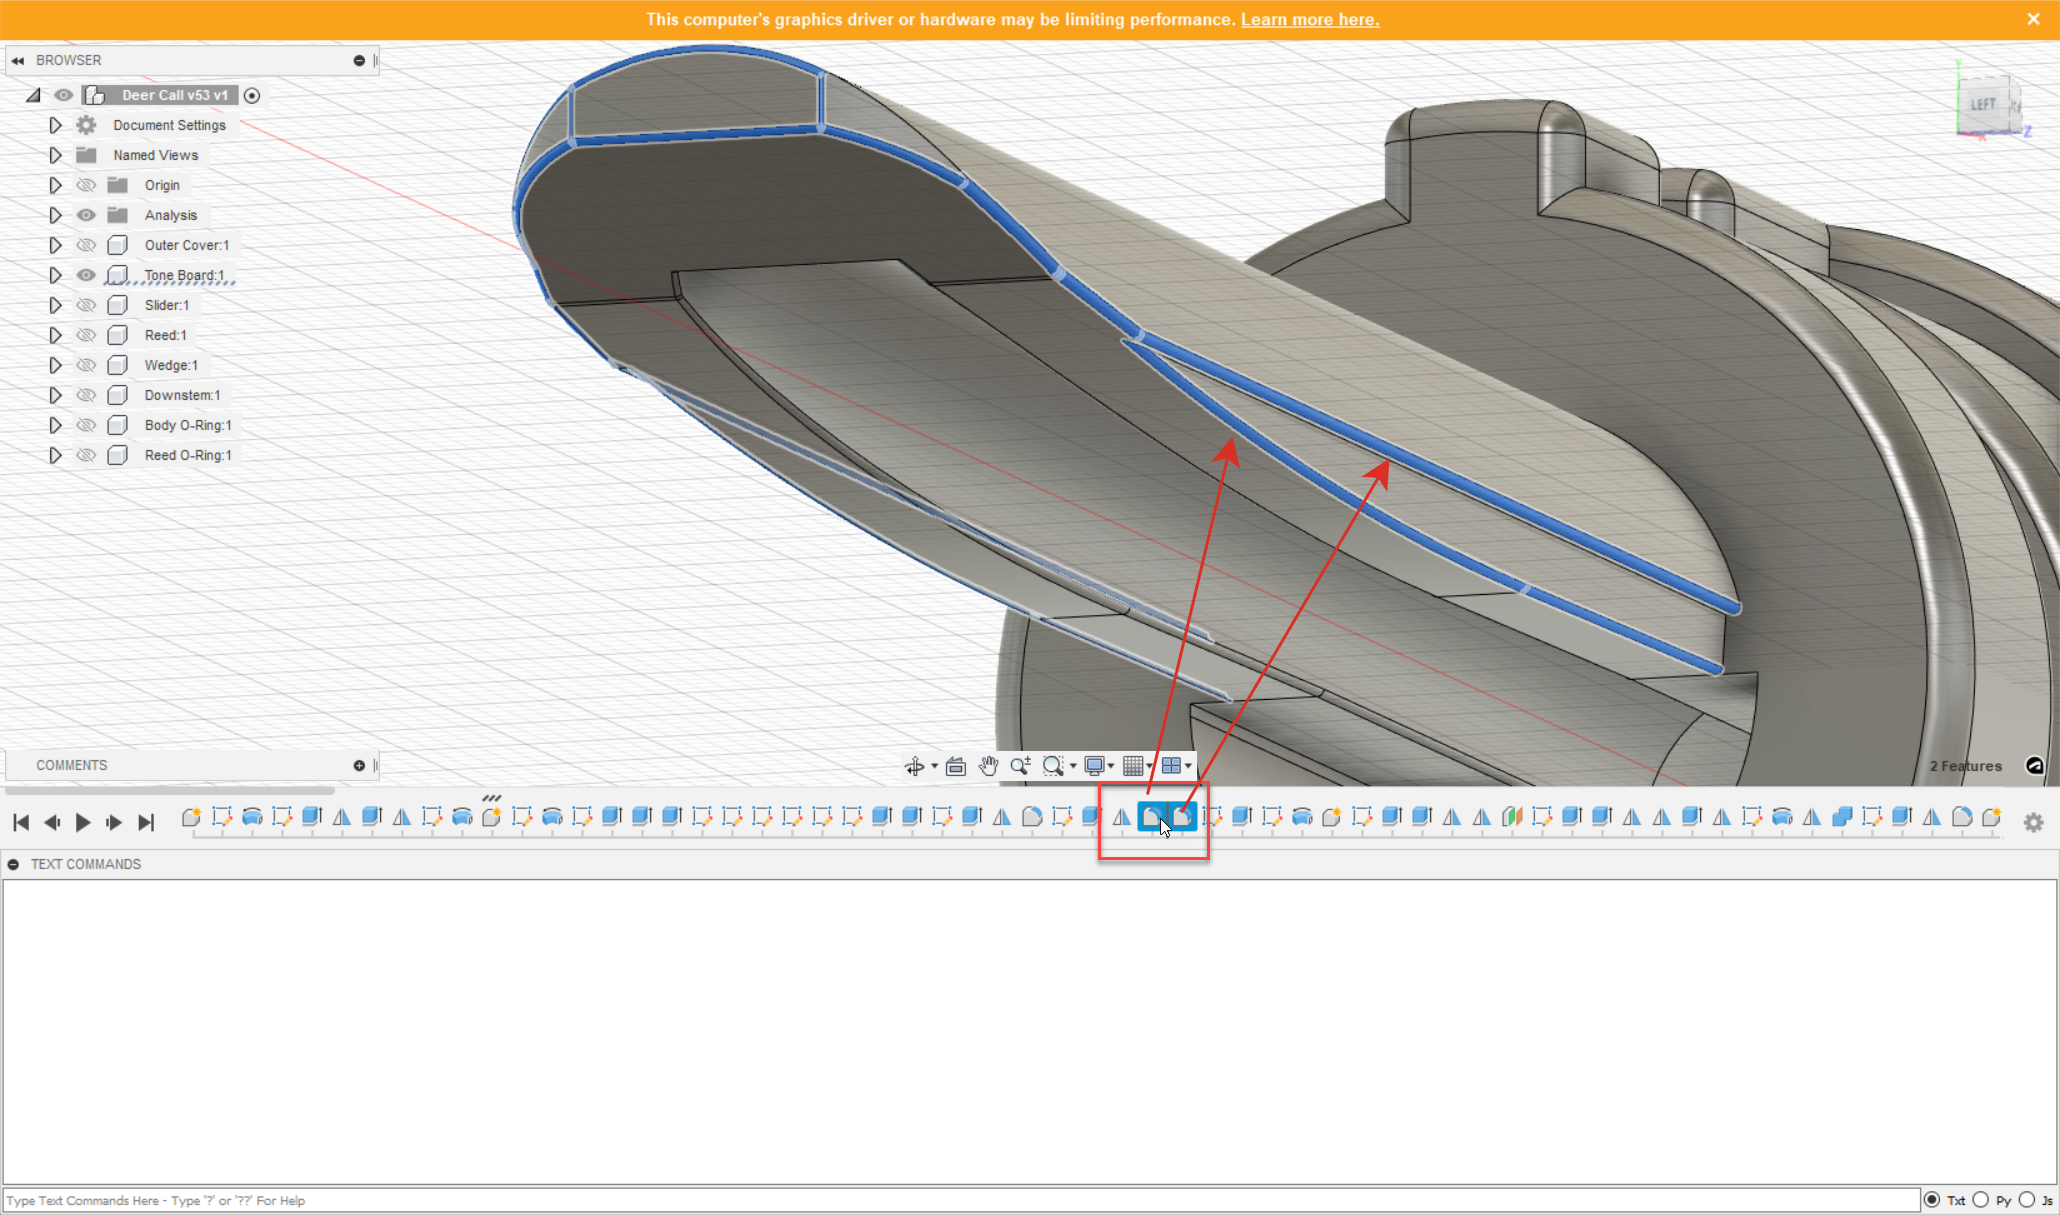The height and width of the screenshot is (1215, 2060).
Task: Click the Named Views folder icon
Action: (x=87, y=155)
